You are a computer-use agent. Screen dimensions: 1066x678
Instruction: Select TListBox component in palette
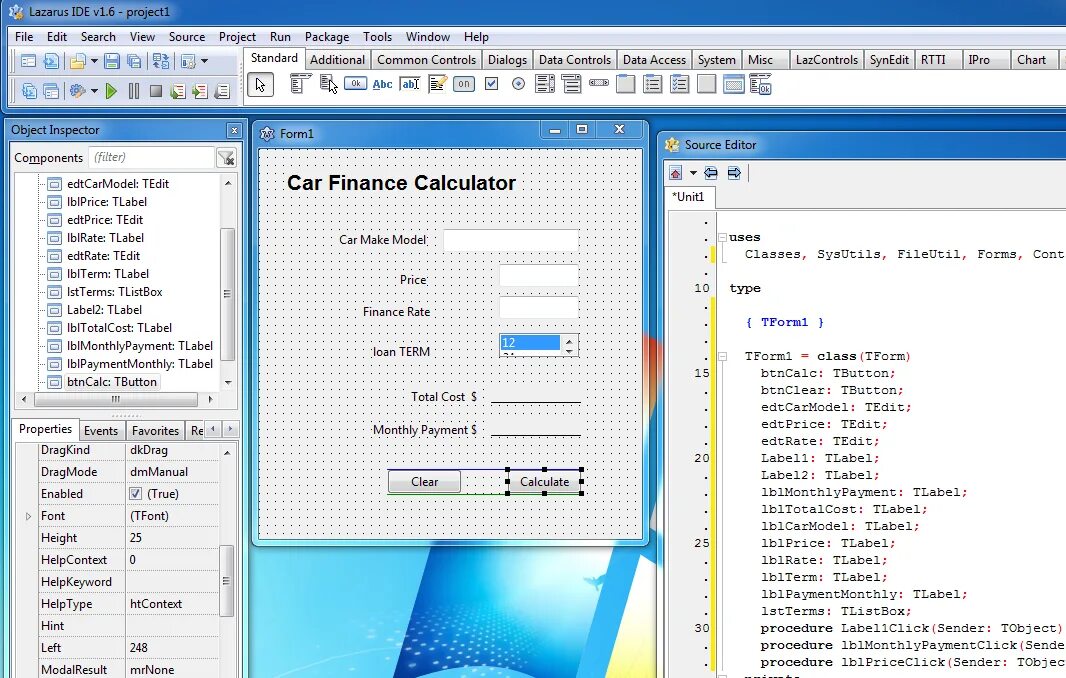pos(545,84)
